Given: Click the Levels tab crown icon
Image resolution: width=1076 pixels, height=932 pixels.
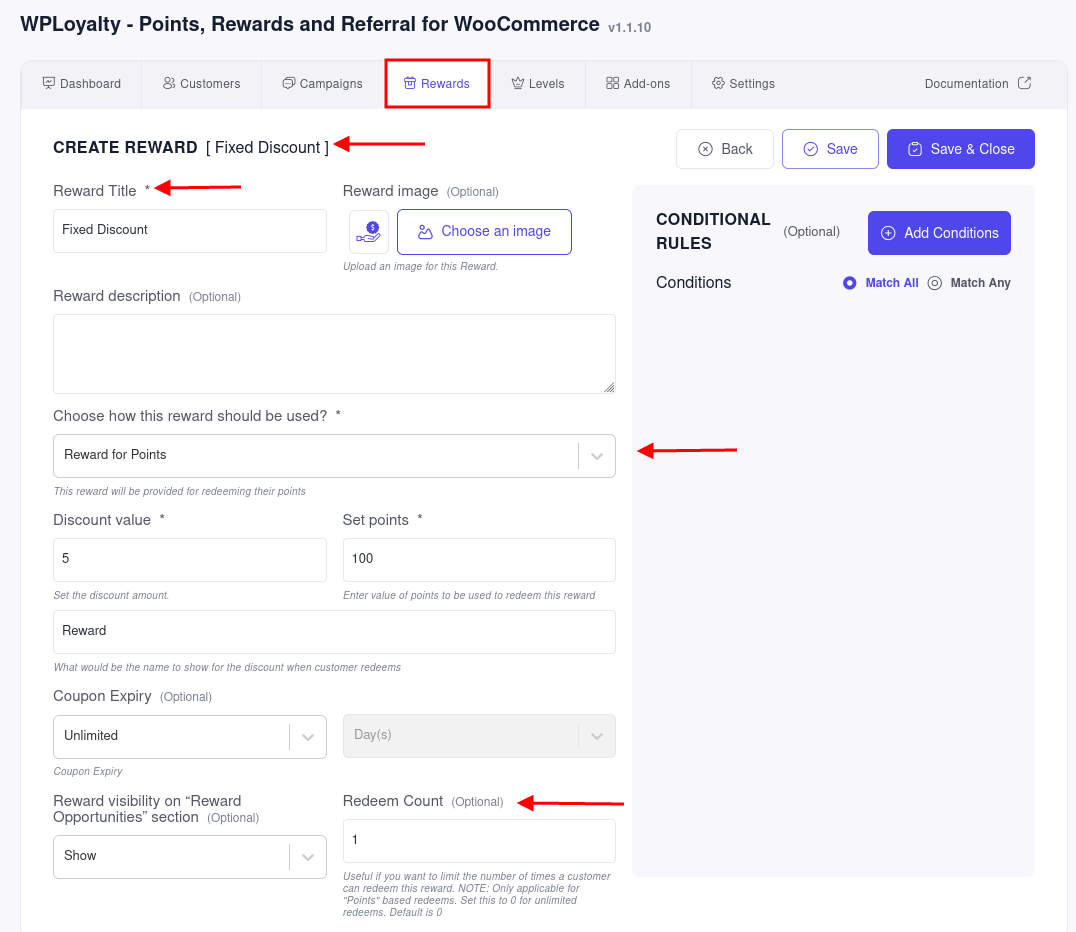Looking at the screenshot, I should tap(518, 83).
